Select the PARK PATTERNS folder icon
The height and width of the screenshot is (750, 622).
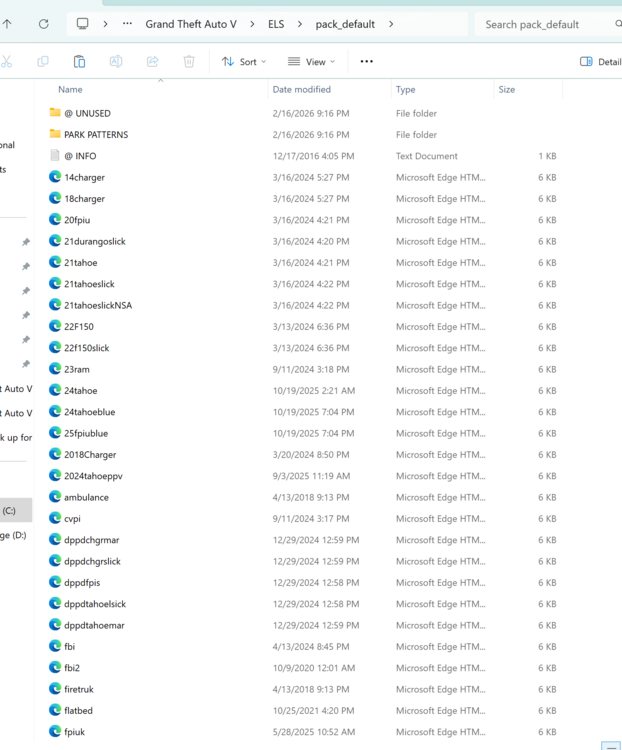pos(55,134)
